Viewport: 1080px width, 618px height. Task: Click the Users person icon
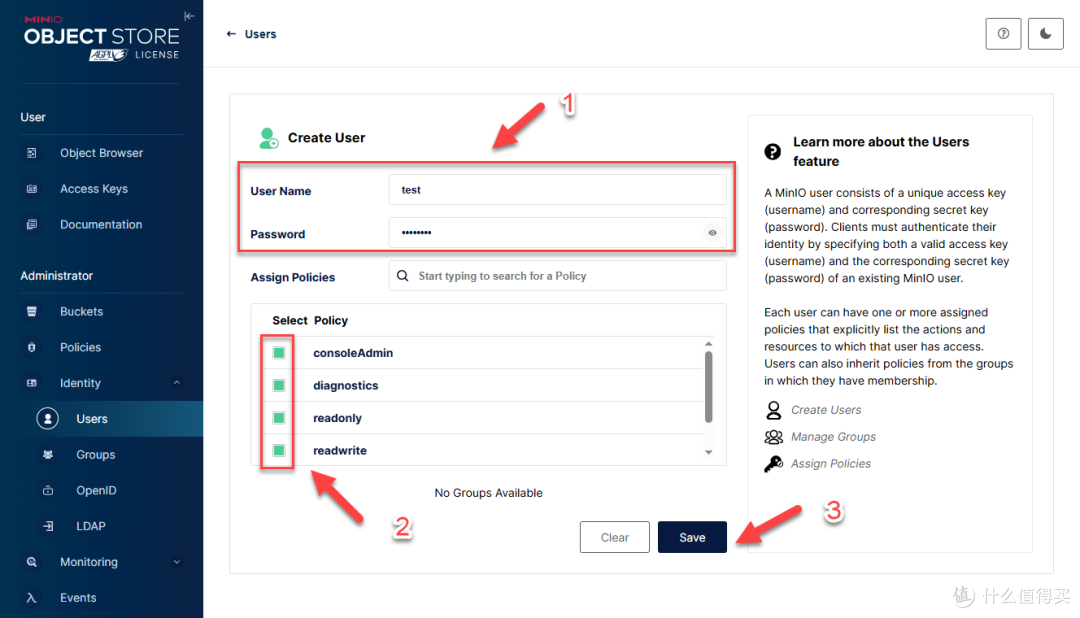[x=48, y=419]
